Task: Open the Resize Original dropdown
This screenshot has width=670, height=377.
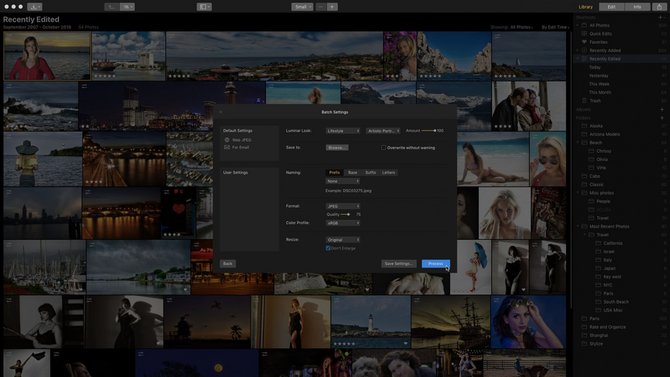Action: 343,239
